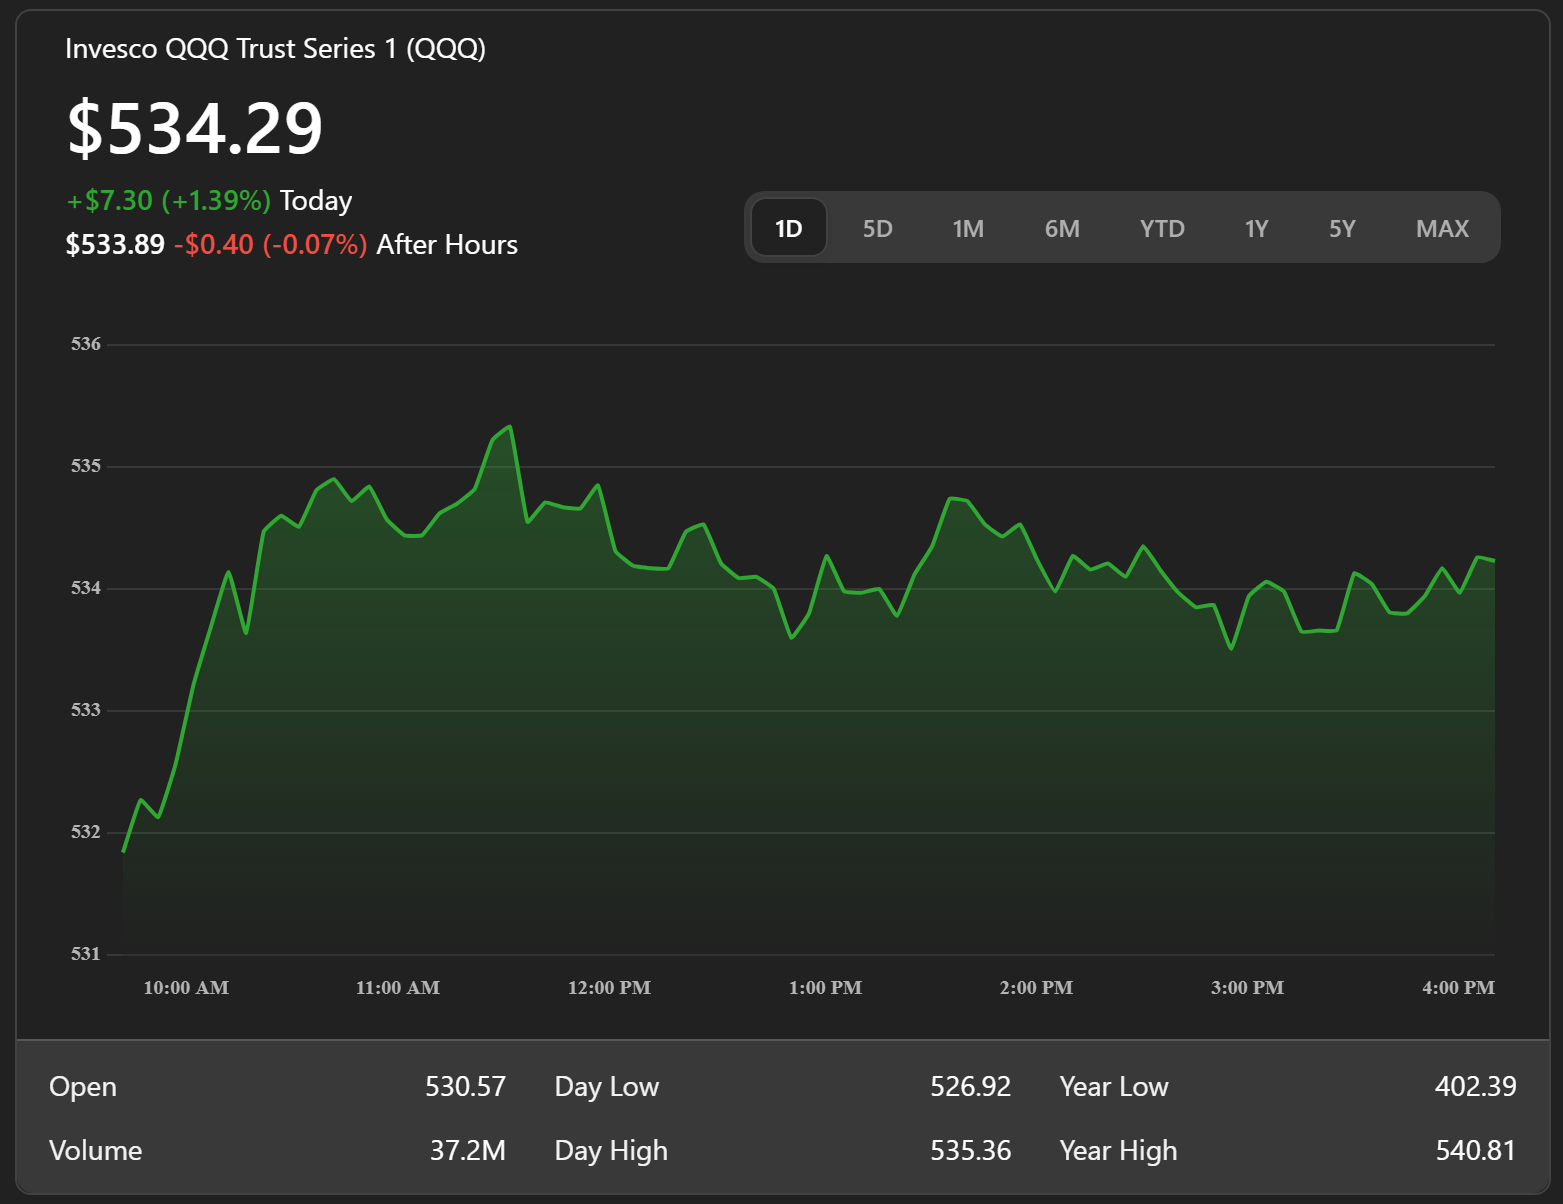The width and height of the screenshot is (1563, 1204).
Task: Click the Year Low label
Action: tap(1114, 1086)
